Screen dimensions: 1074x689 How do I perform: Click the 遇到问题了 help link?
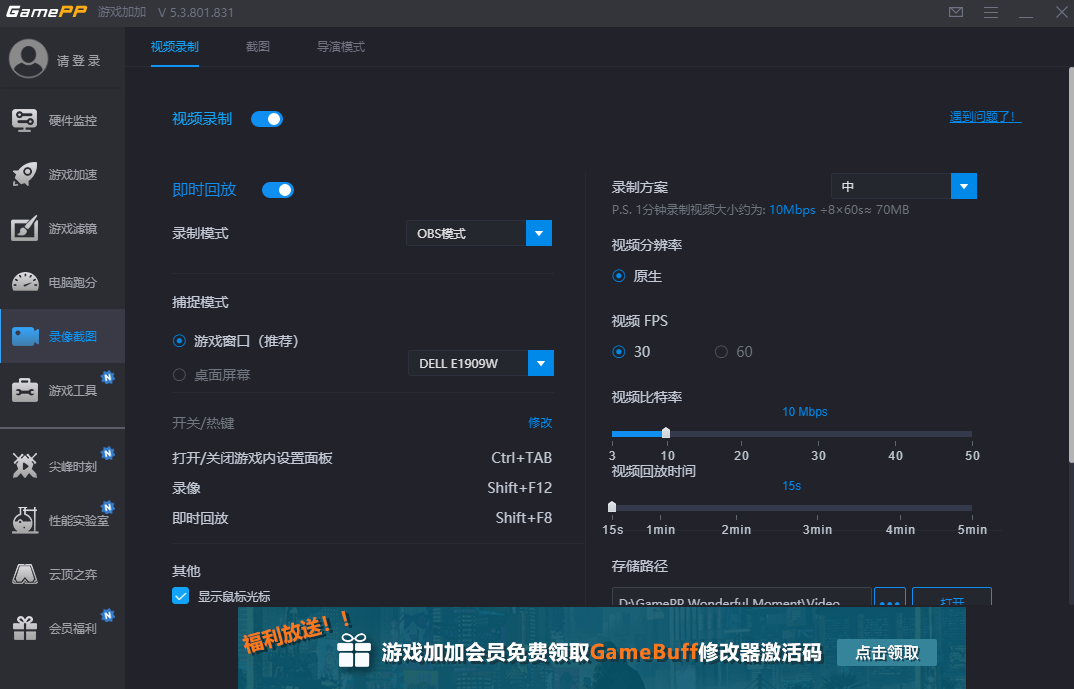coord(985,117)
